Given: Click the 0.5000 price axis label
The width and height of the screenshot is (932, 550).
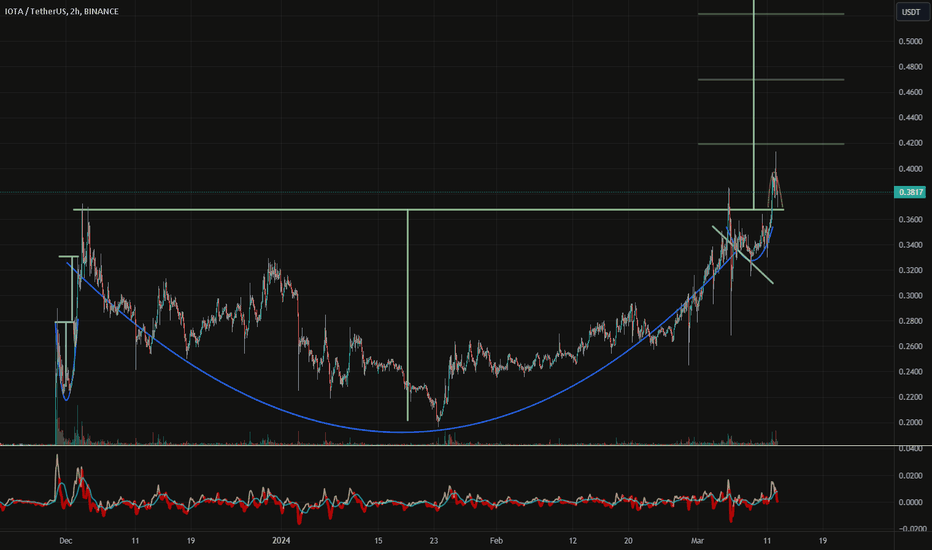Looking at the screenshot, I should [911, 42].
